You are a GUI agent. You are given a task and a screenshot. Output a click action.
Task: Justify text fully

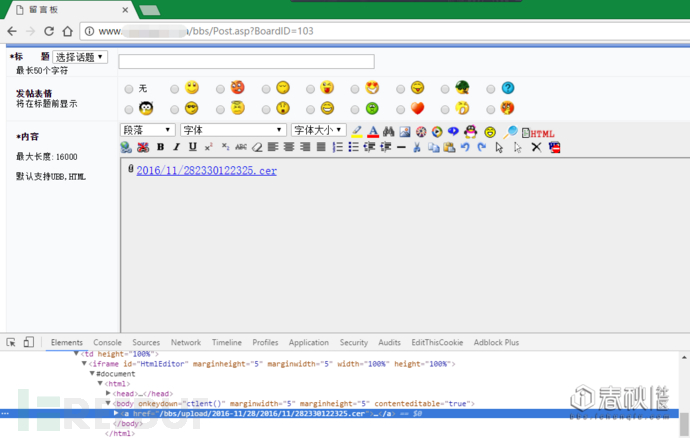[x=321, y=147]
